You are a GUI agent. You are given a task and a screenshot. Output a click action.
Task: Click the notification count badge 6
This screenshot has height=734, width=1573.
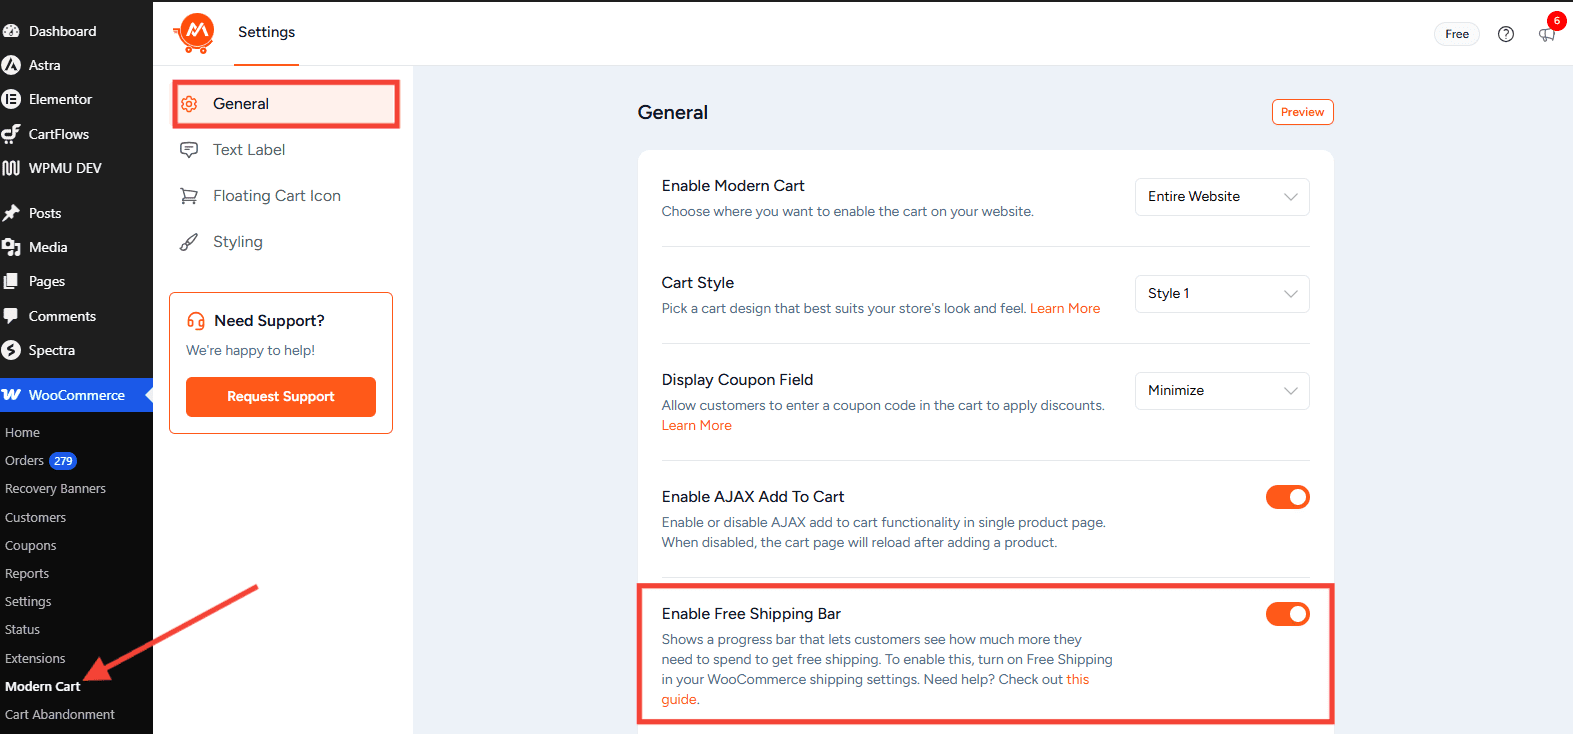pos(1556,21)
